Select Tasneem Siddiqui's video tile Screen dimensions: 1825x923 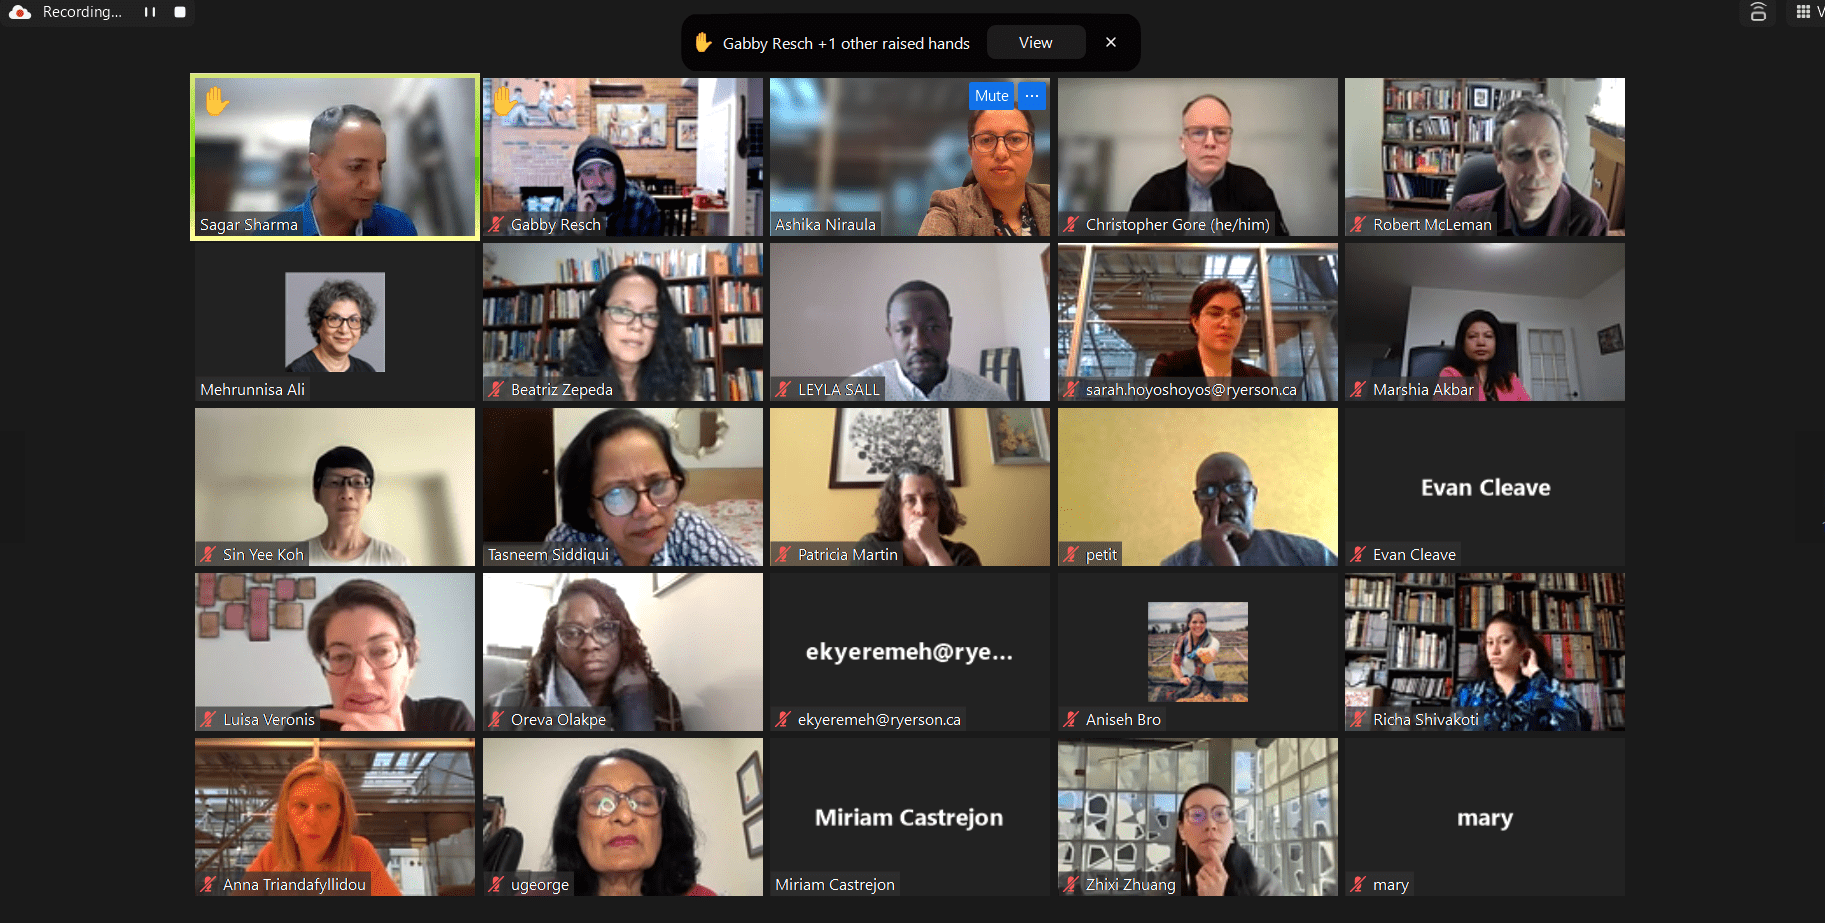[x=623, y=487]
